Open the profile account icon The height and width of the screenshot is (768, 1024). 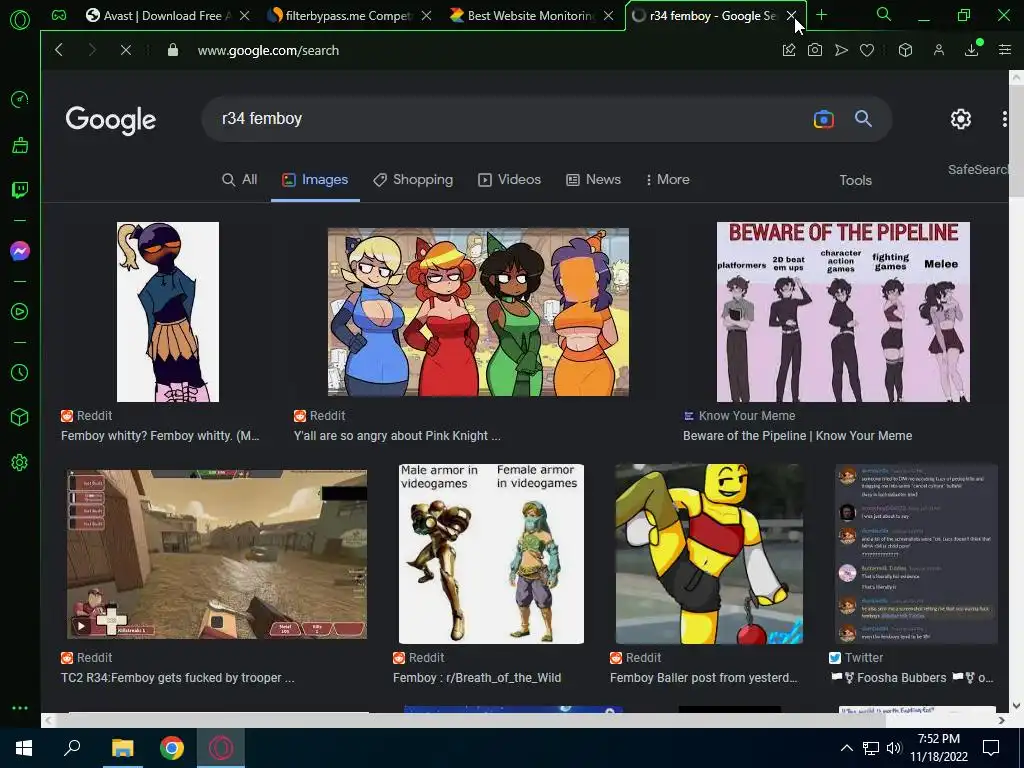(938, 50)
